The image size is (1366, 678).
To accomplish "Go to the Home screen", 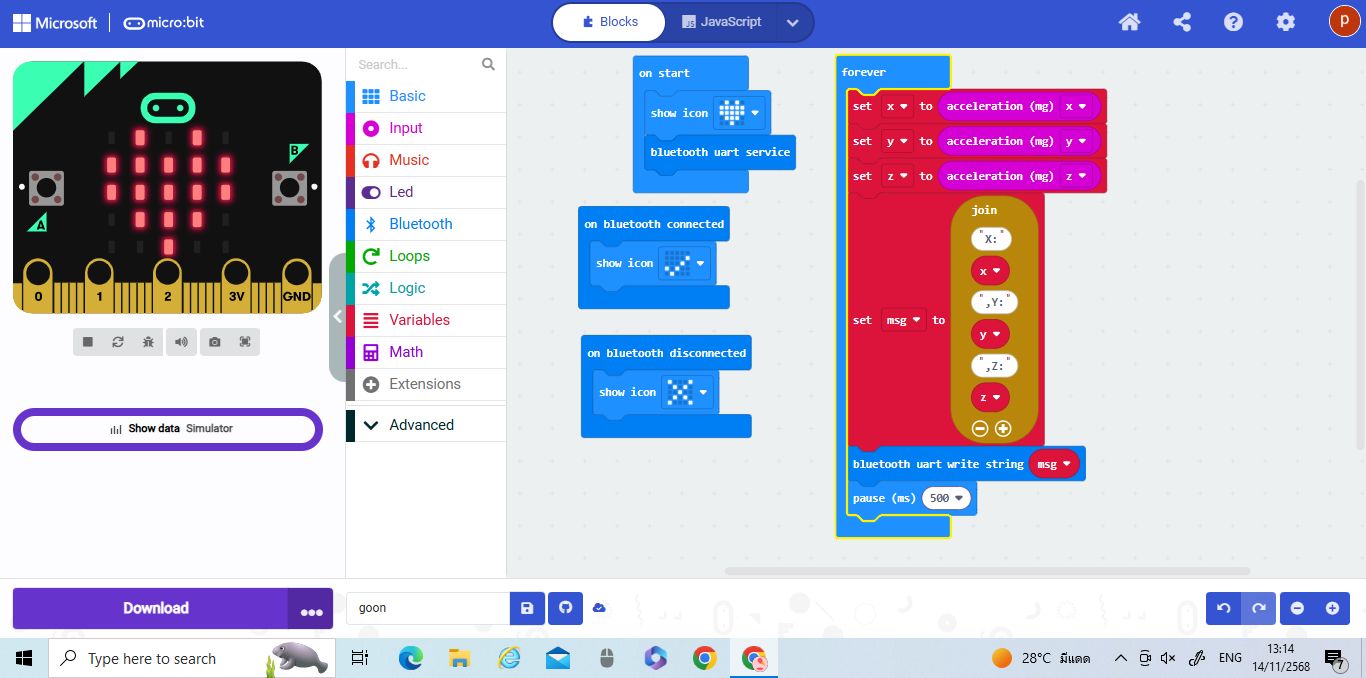I will coord(1130,22).
